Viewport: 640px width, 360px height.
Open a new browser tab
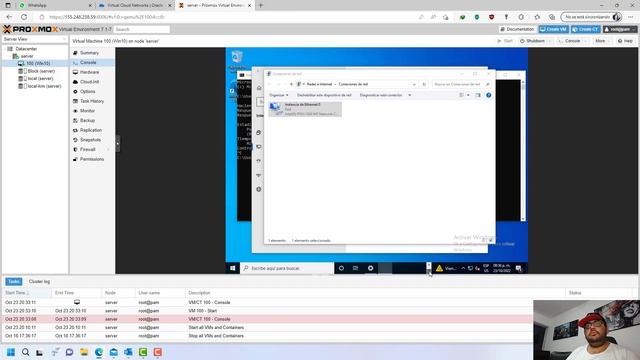click(x=261, y=5)
